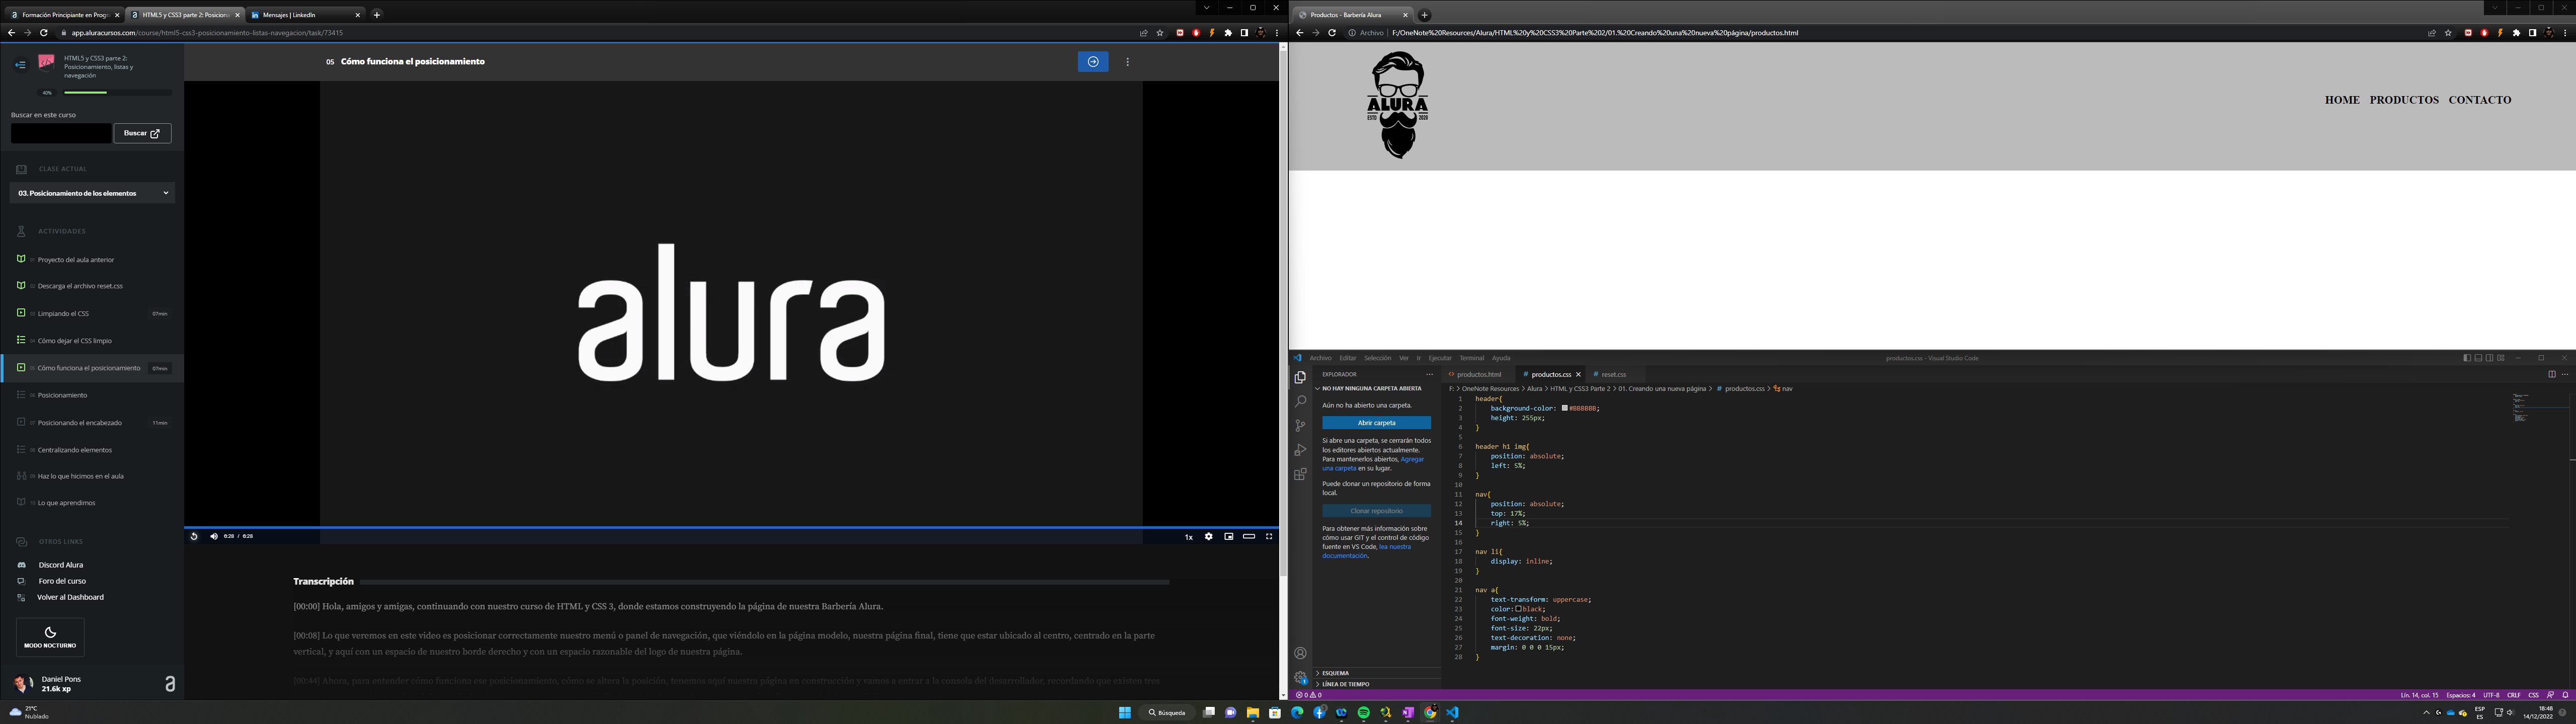Image resolution: width=2576 pixels, height=724 pixels.
Task: Open Terminal menu in VS Code
Action: tap(1472, 358)
